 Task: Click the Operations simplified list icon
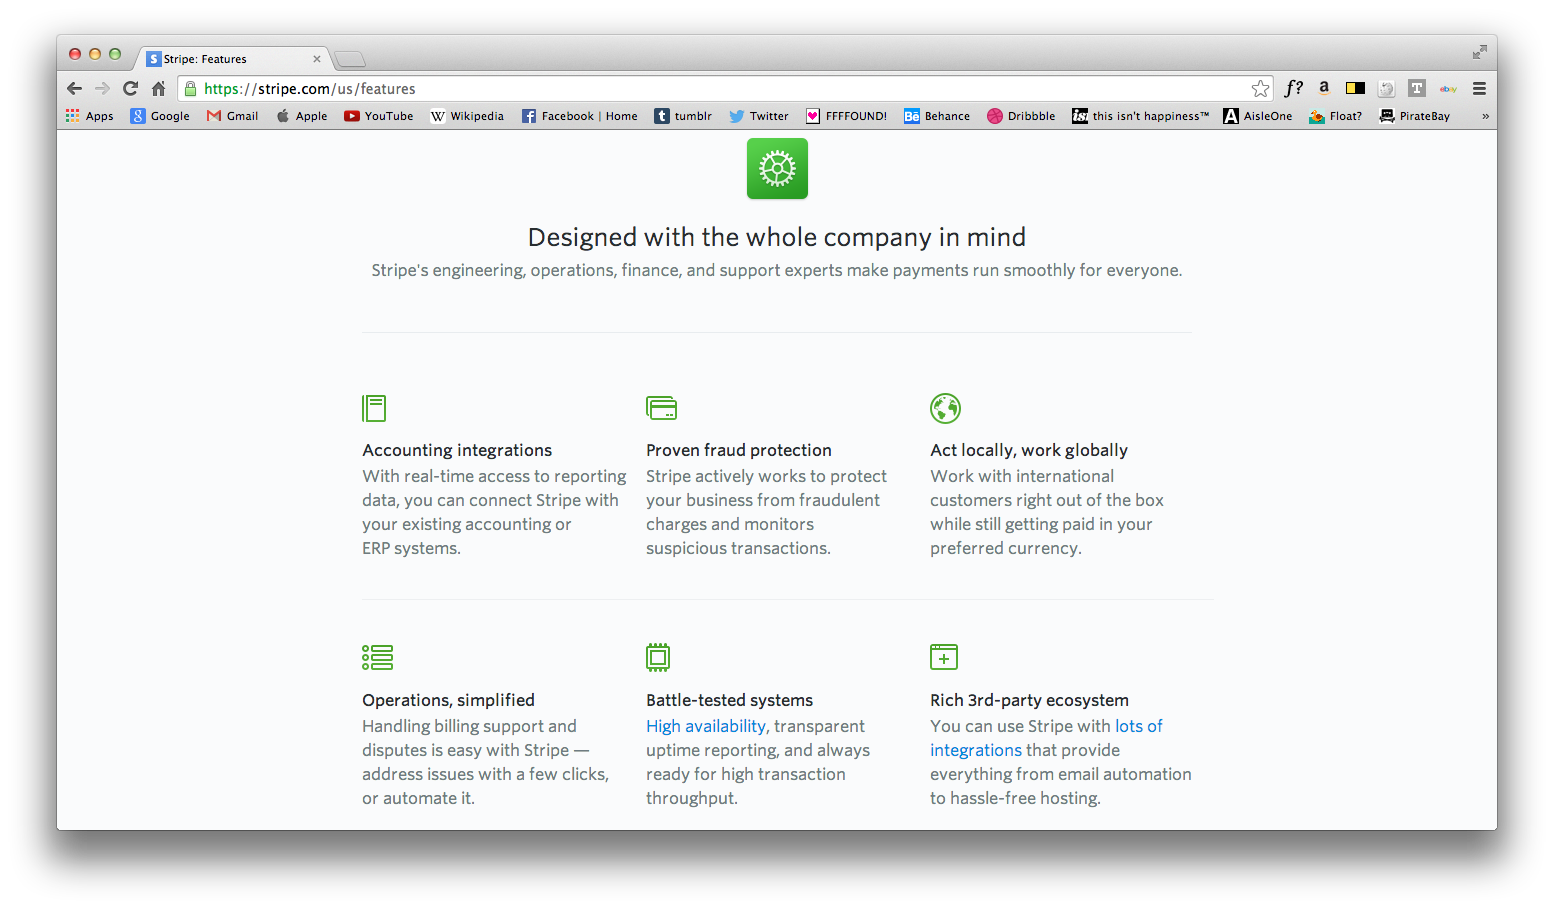point(377,657)
